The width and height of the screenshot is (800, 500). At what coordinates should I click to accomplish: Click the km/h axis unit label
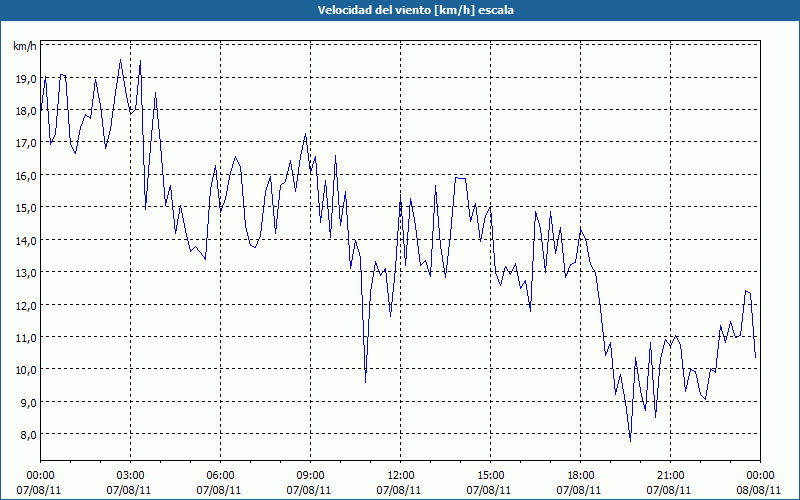[x=24, y=46]
